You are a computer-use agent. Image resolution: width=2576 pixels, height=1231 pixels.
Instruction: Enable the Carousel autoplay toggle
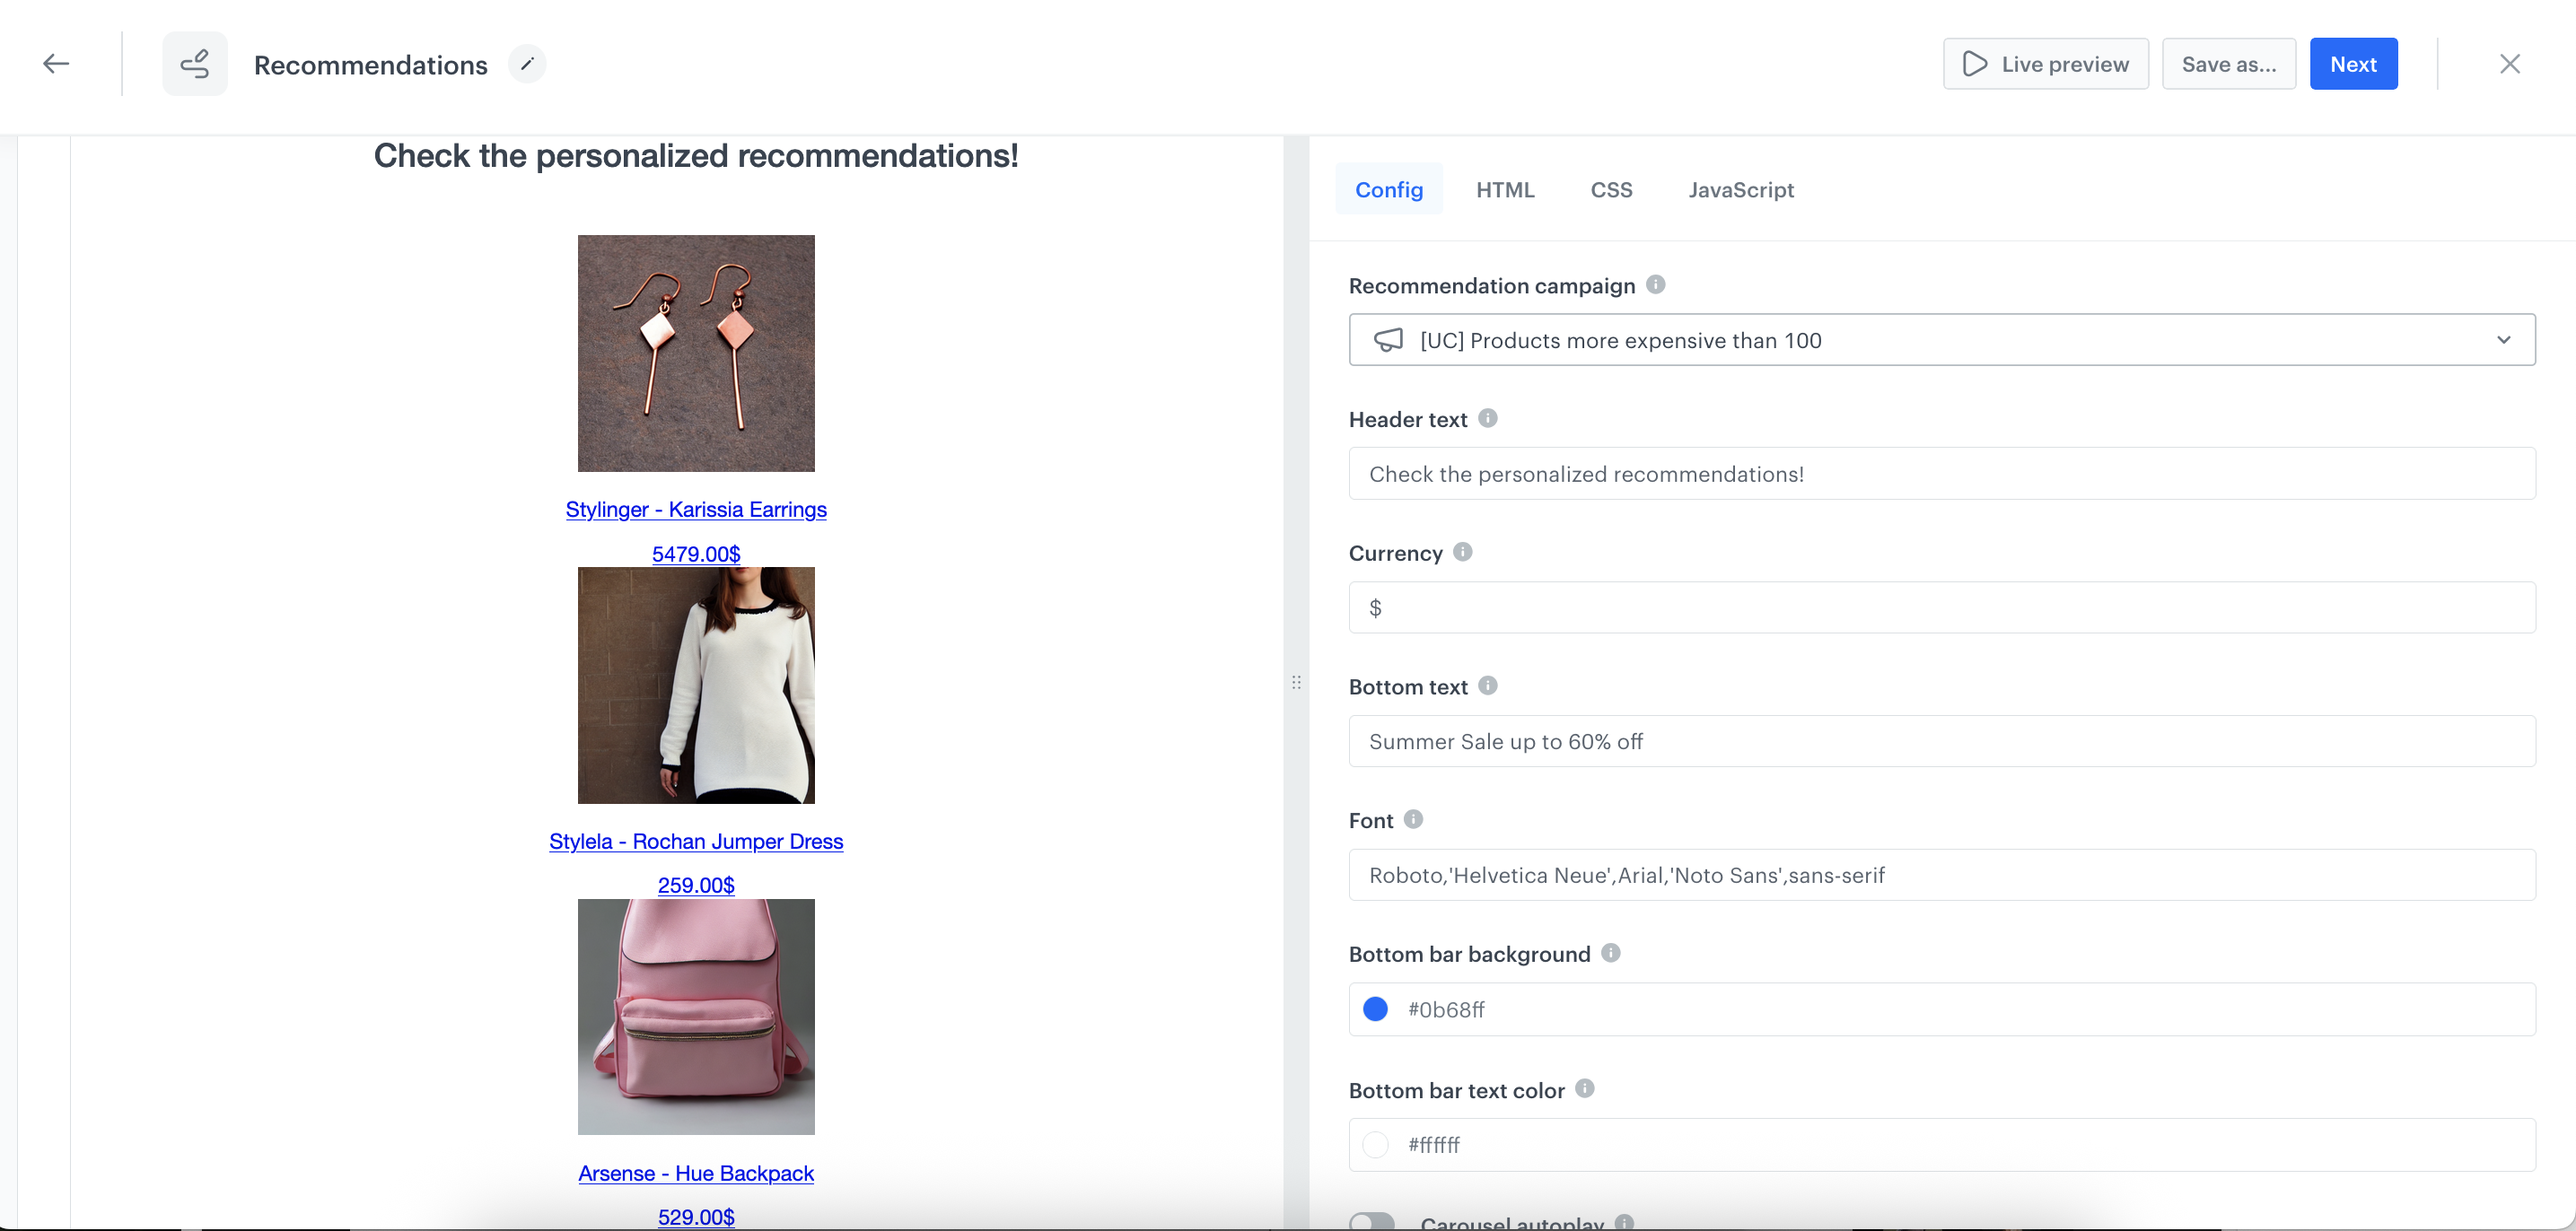1372,1220
